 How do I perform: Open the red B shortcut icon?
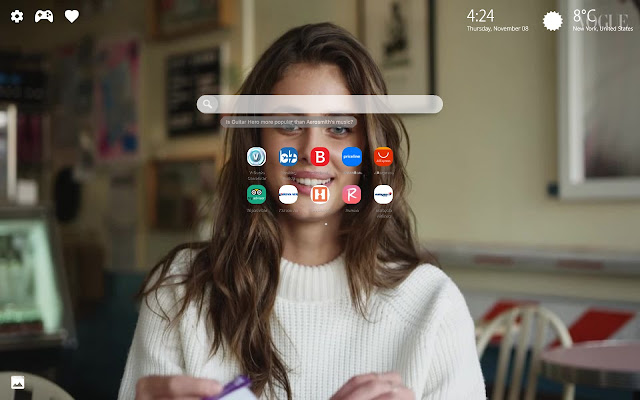coord(320,157)
